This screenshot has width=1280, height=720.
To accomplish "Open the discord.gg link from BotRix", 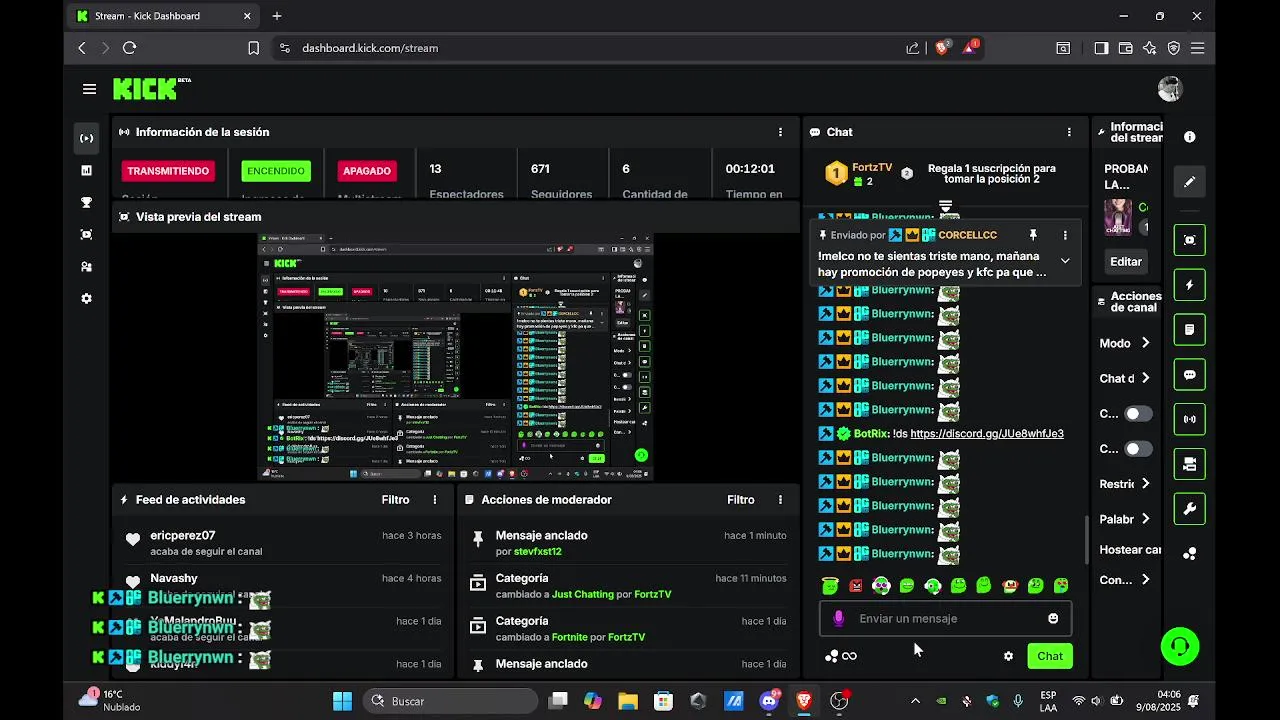I will point(987,434).
